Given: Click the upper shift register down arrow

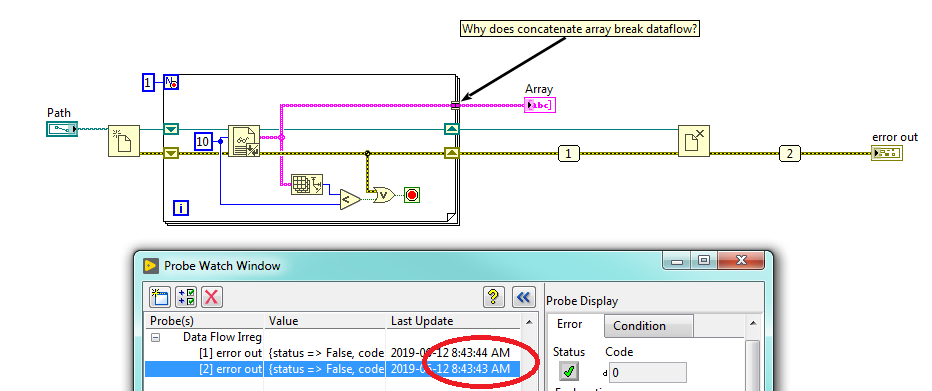Looking at the screenshot, I should tap(171, 129).
